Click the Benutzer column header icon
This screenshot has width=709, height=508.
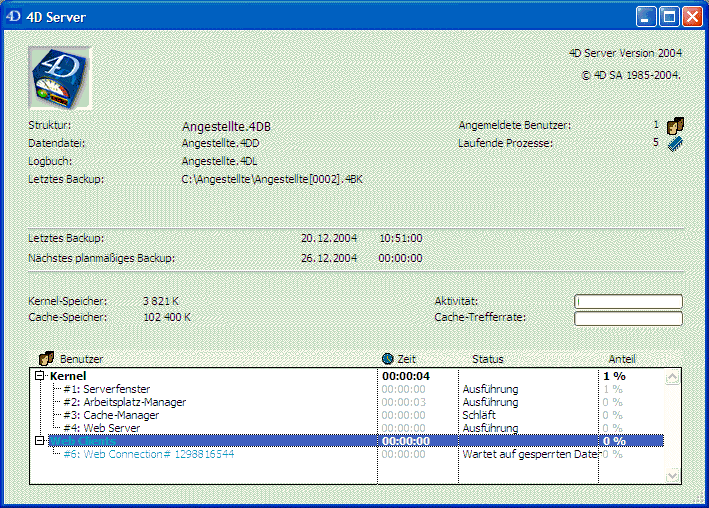[45, 358]
